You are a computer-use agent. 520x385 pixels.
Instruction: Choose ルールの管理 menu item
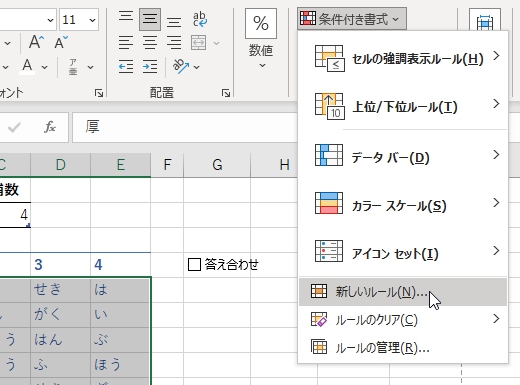click(x=403, y=348)
